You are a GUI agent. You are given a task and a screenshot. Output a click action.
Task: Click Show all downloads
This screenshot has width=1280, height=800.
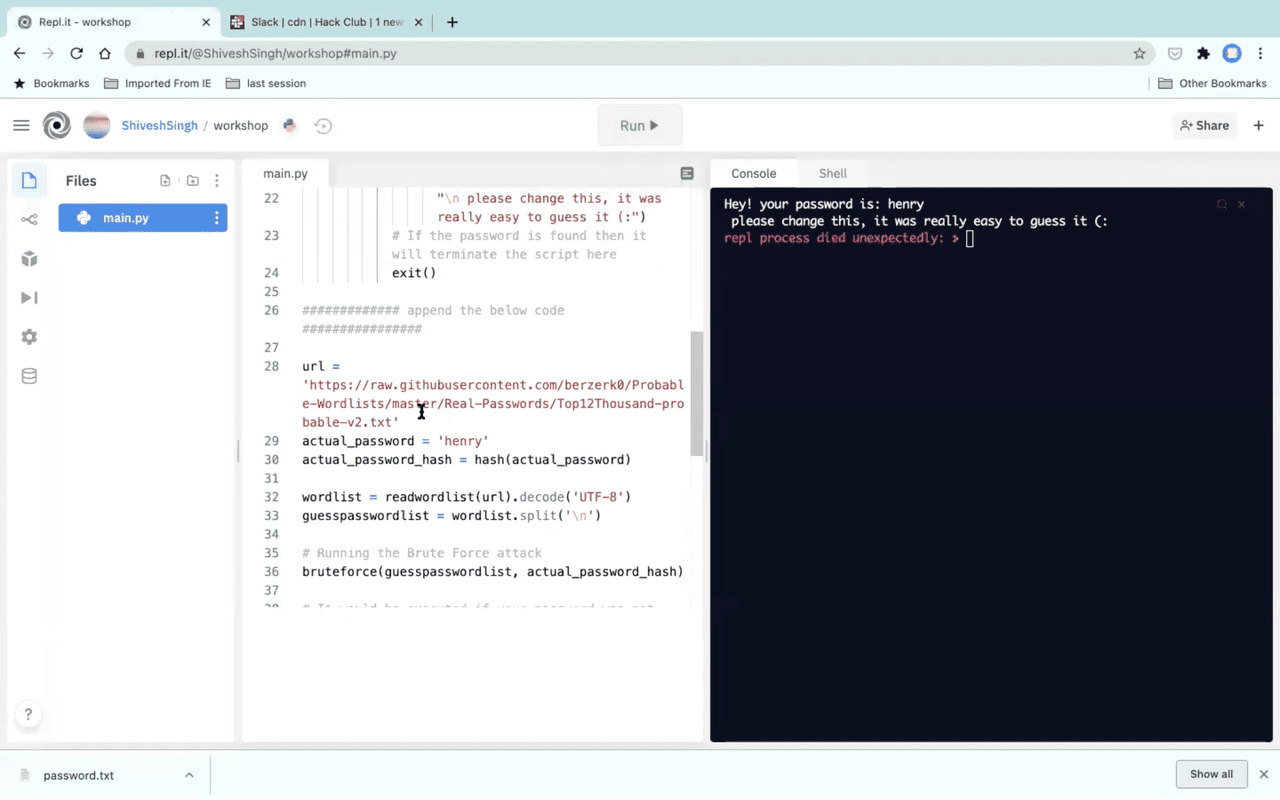click(1211, 774)
